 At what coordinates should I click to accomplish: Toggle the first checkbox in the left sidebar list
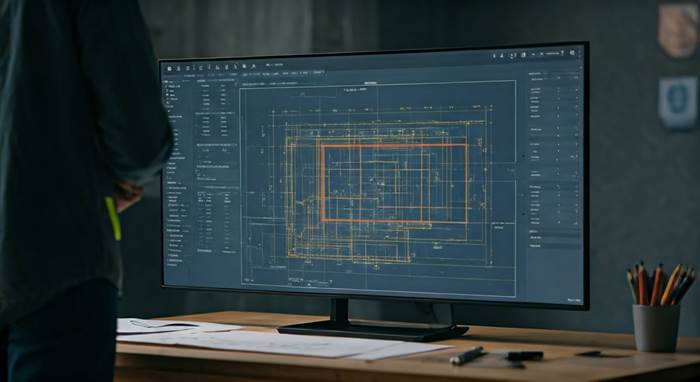(x=167, y=87)
